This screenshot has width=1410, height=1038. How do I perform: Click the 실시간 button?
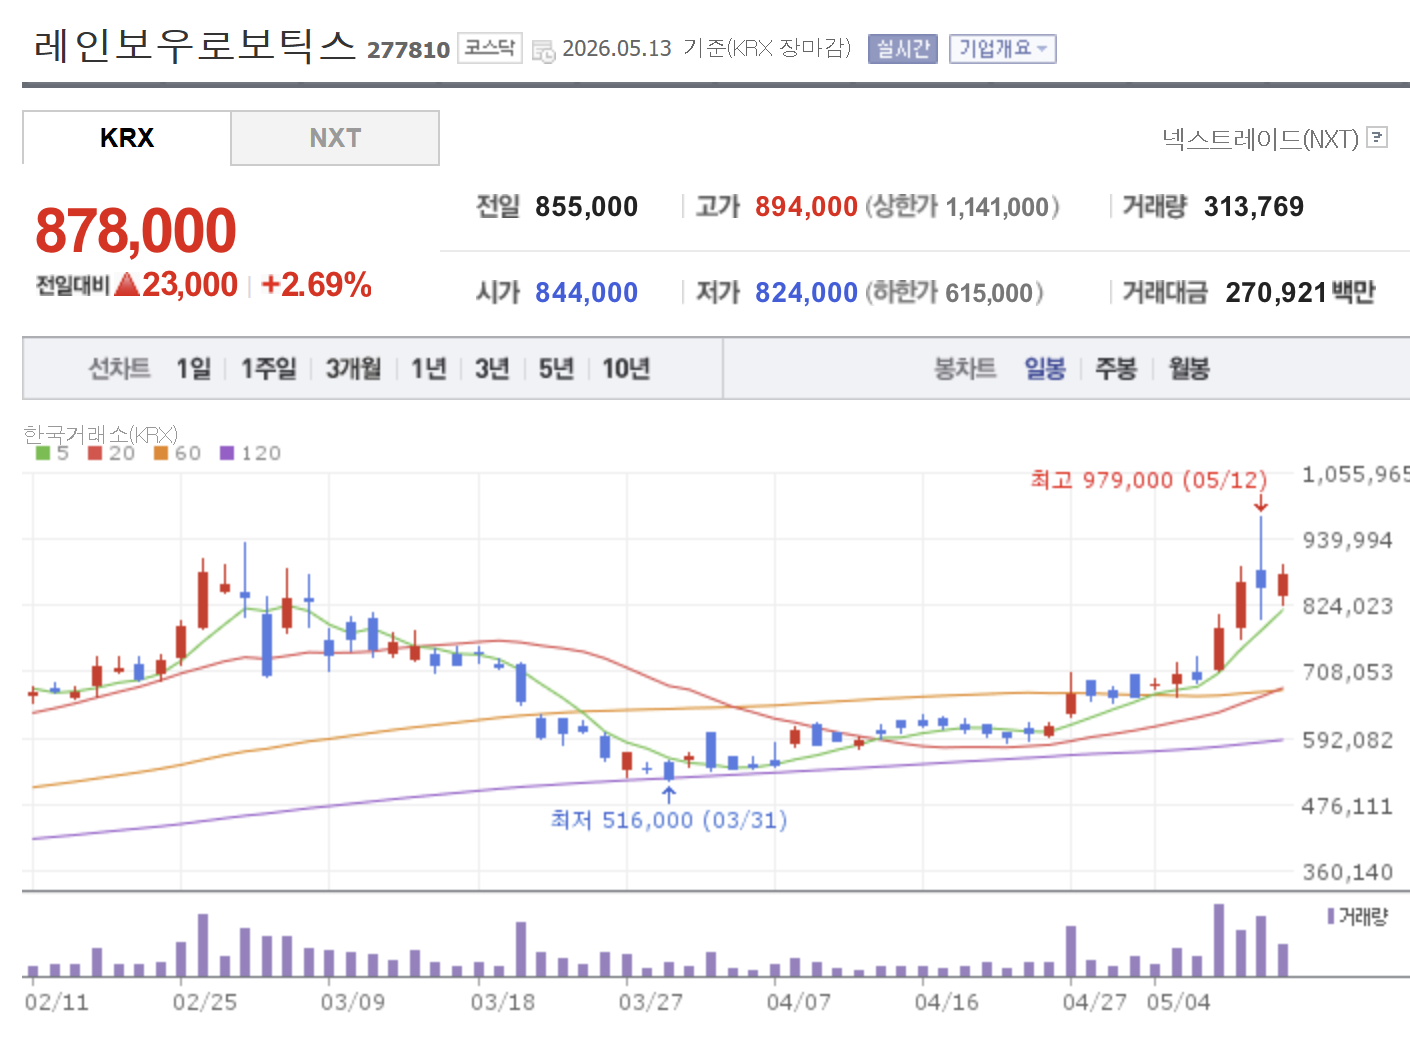(x=903, y=48)
